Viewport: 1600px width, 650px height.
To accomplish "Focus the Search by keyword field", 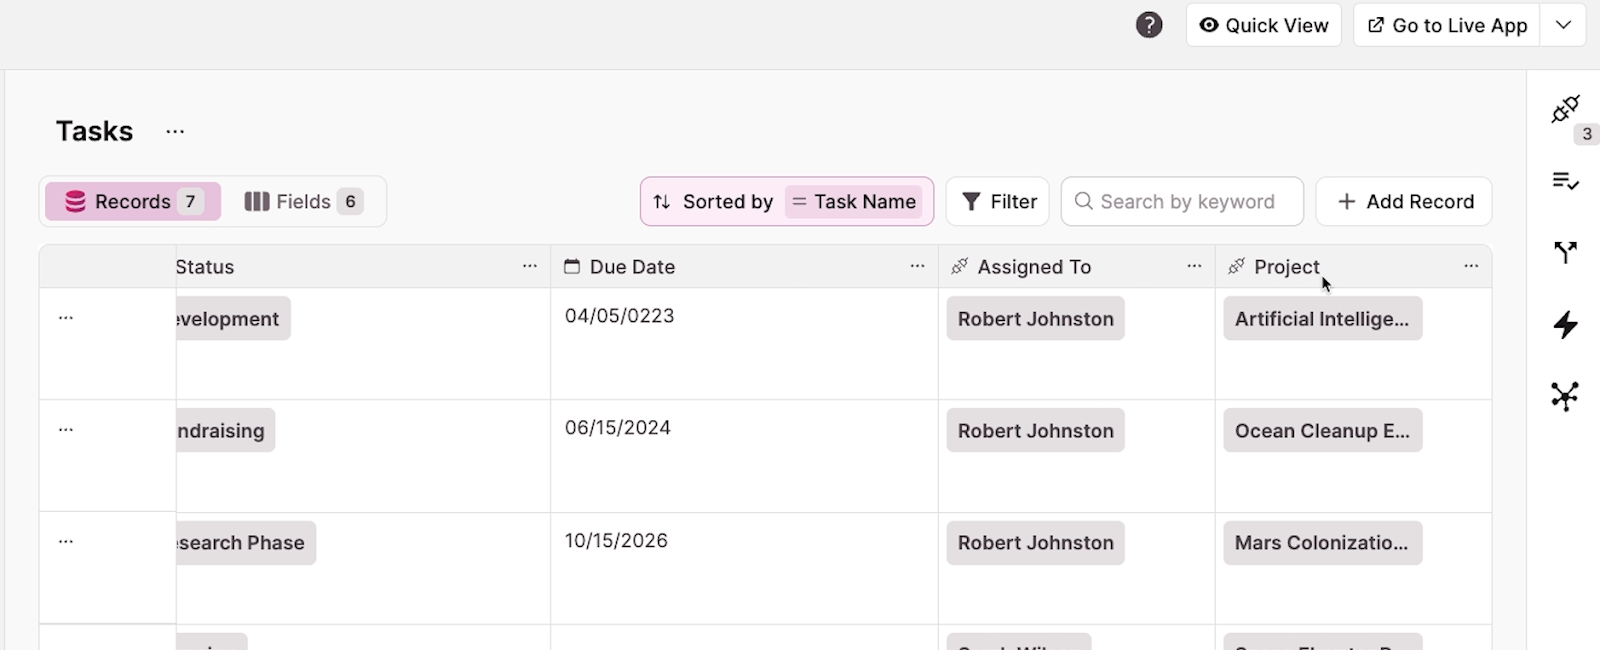I will coord(1183,202).
